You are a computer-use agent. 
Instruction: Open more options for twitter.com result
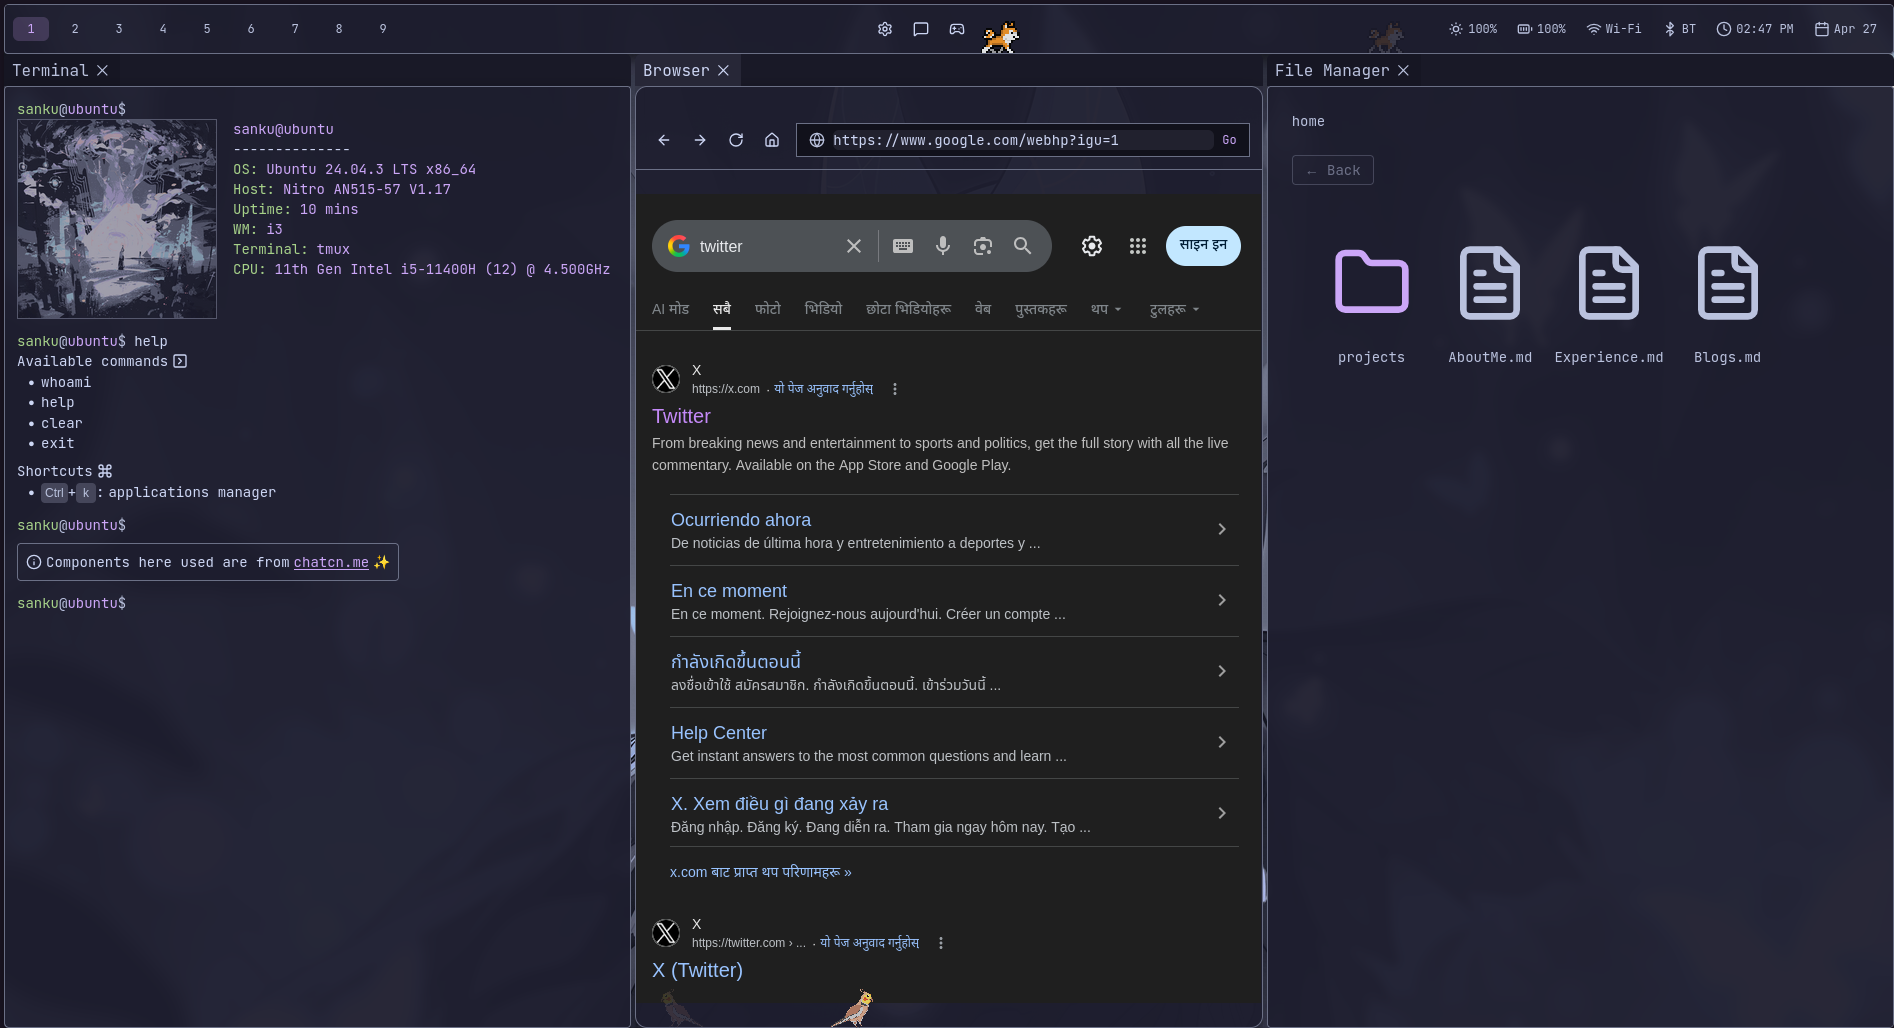click(x=941, y=943)
